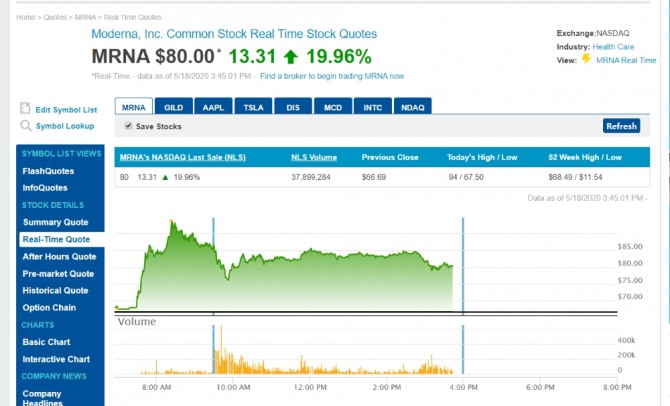Click the 10:00 AM axis label
The height and width of the screenshot is (406, 670).
click(233, 387)
